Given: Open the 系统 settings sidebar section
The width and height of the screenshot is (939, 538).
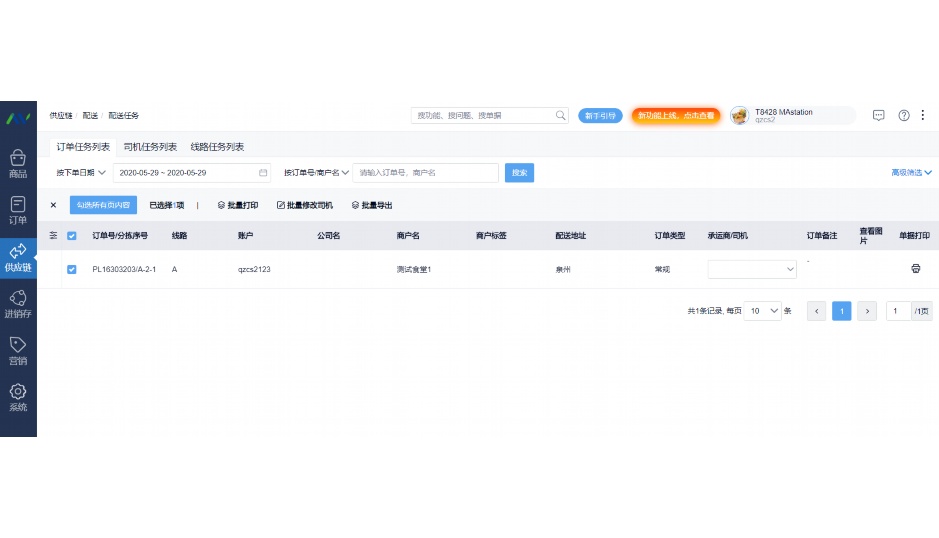Looking at the screenshot, I should [18, 398].
